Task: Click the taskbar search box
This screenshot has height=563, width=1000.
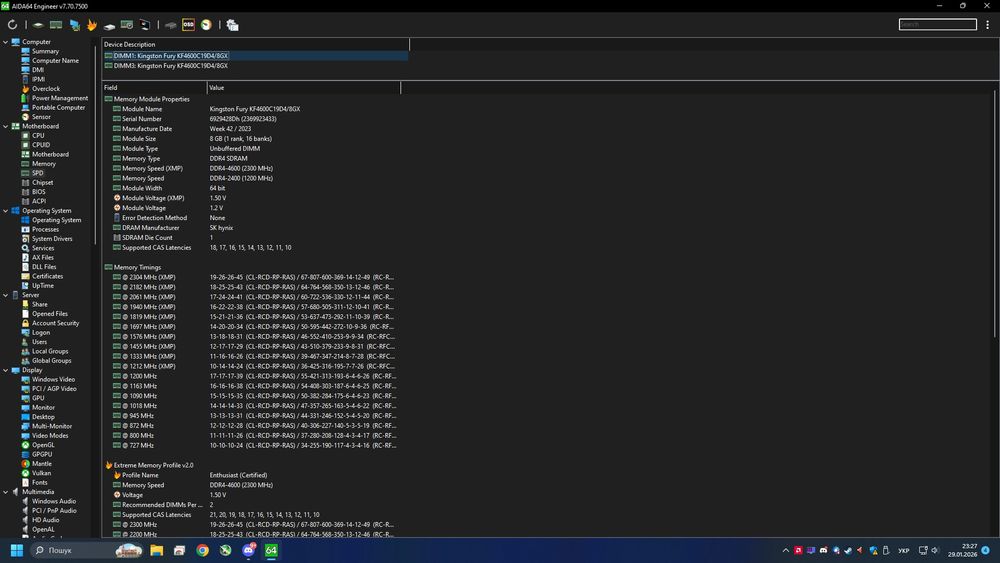Action: click(x=87, y=550)
